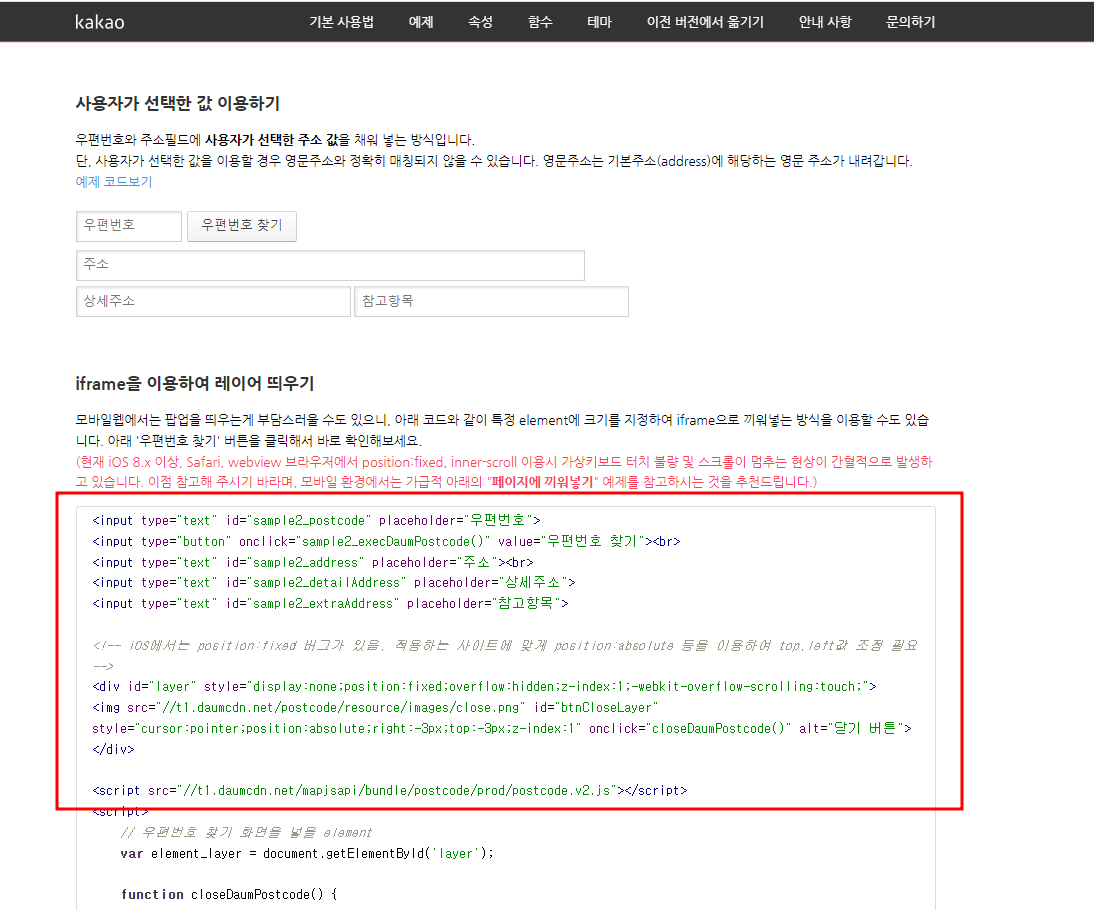The image size is (1094, 910).
Task: Focus the 상세주소 input field
Action: click(213, 301)
